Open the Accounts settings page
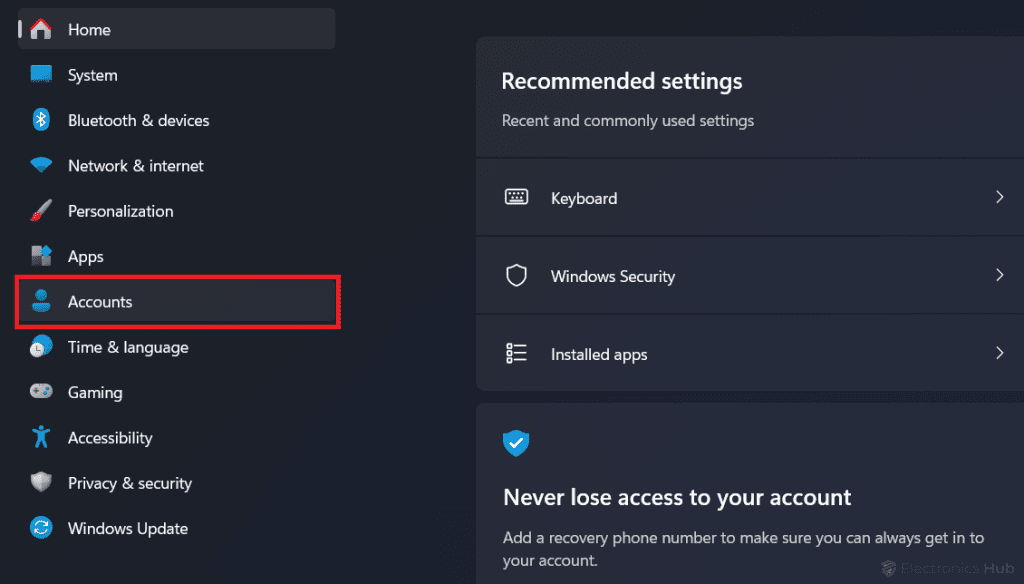 click(x=100, y=302)
